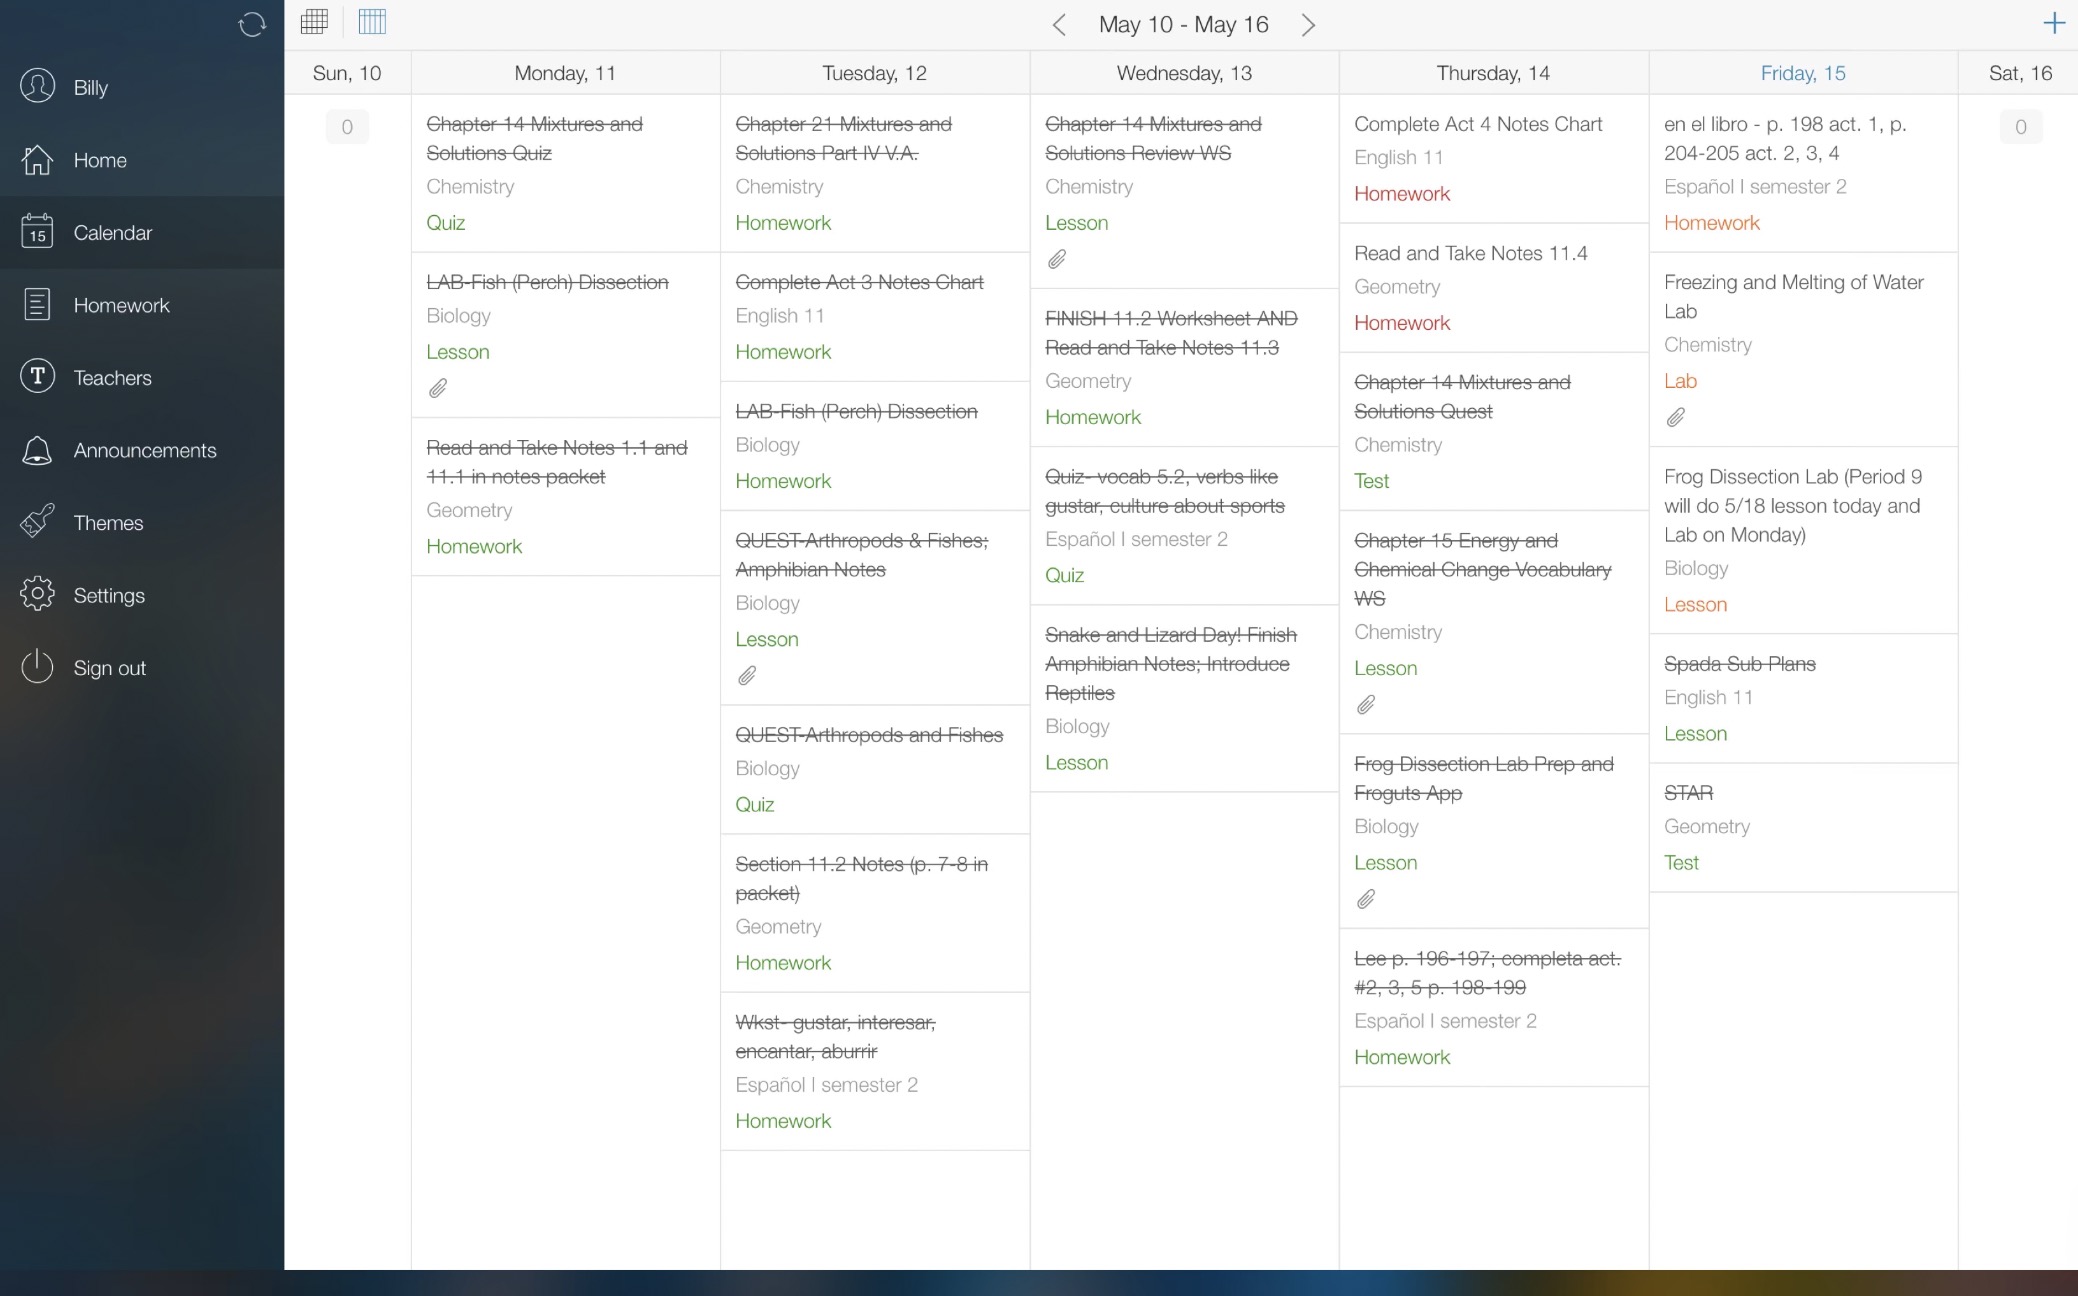Open Billy's profile
The width and height of the screenshot is (2078, 1296).
pos(90,87)
